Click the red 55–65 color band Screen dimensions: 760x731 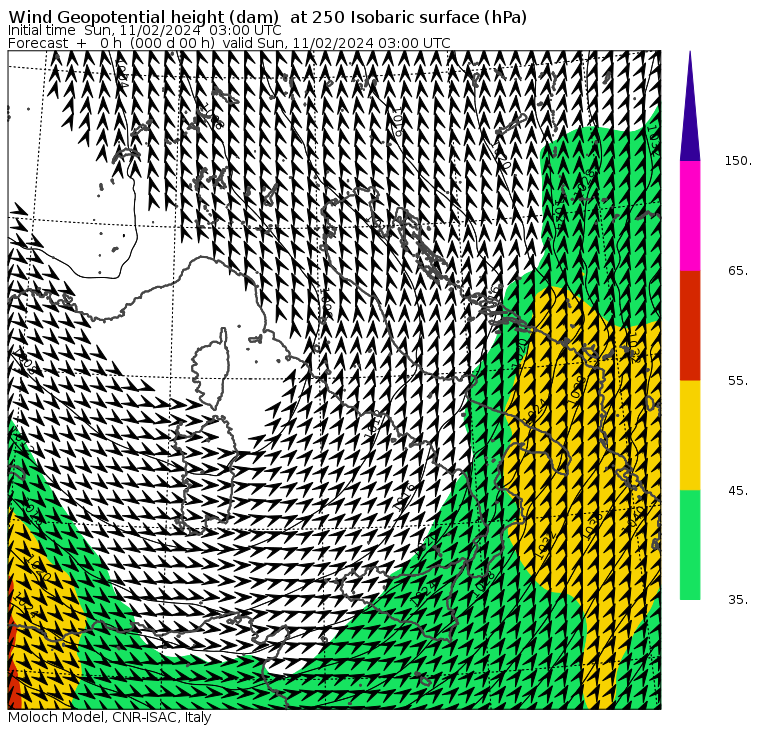(x=690, y=325)
